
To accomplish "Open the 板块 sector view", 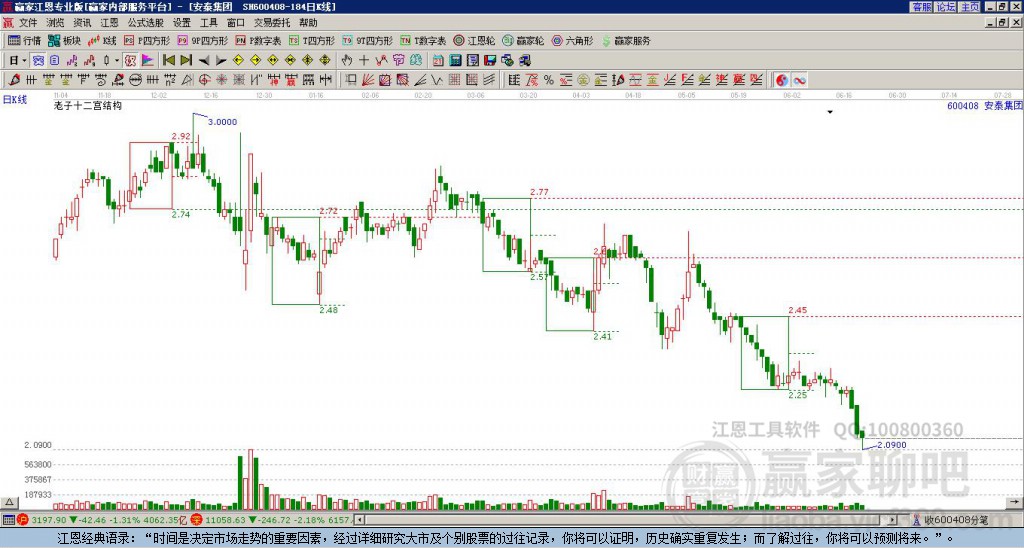I will 64,40.
